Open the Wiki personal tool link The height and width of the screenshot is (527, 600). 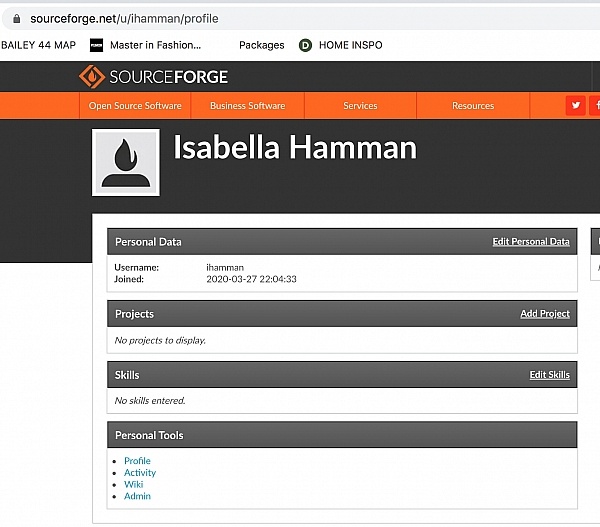tap(134, 484)
